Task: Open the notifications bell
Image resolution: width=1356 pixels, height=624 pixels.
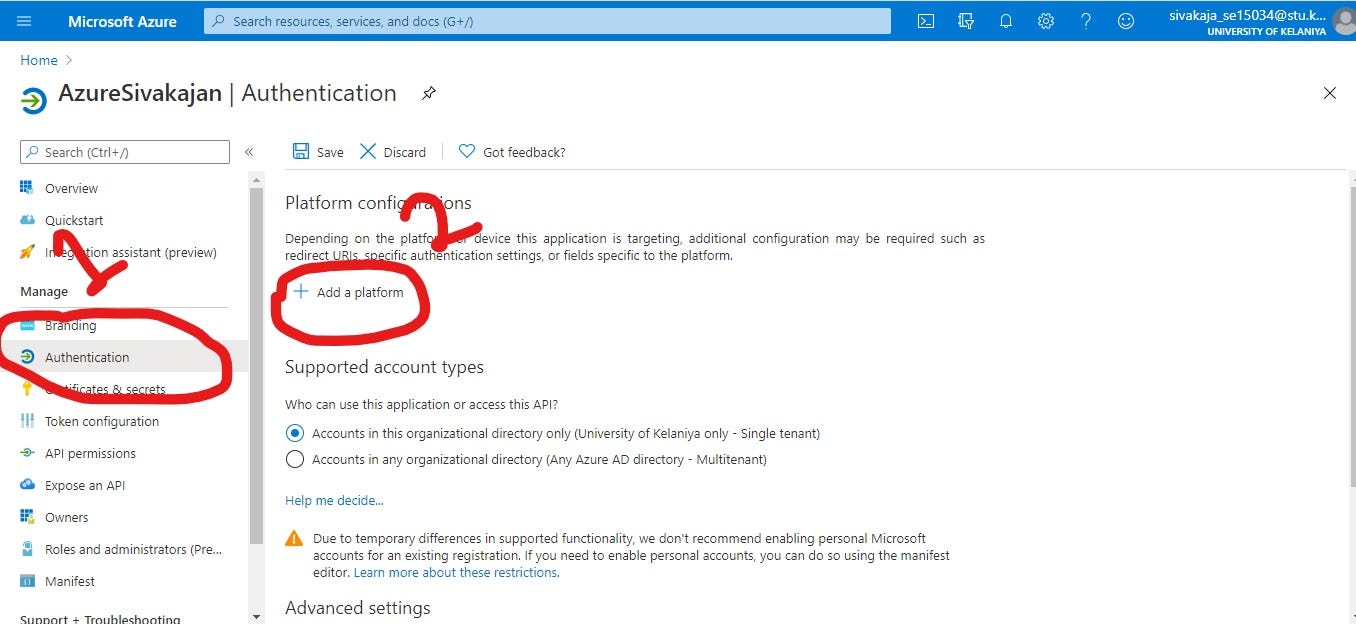Action: [1006, 21]
